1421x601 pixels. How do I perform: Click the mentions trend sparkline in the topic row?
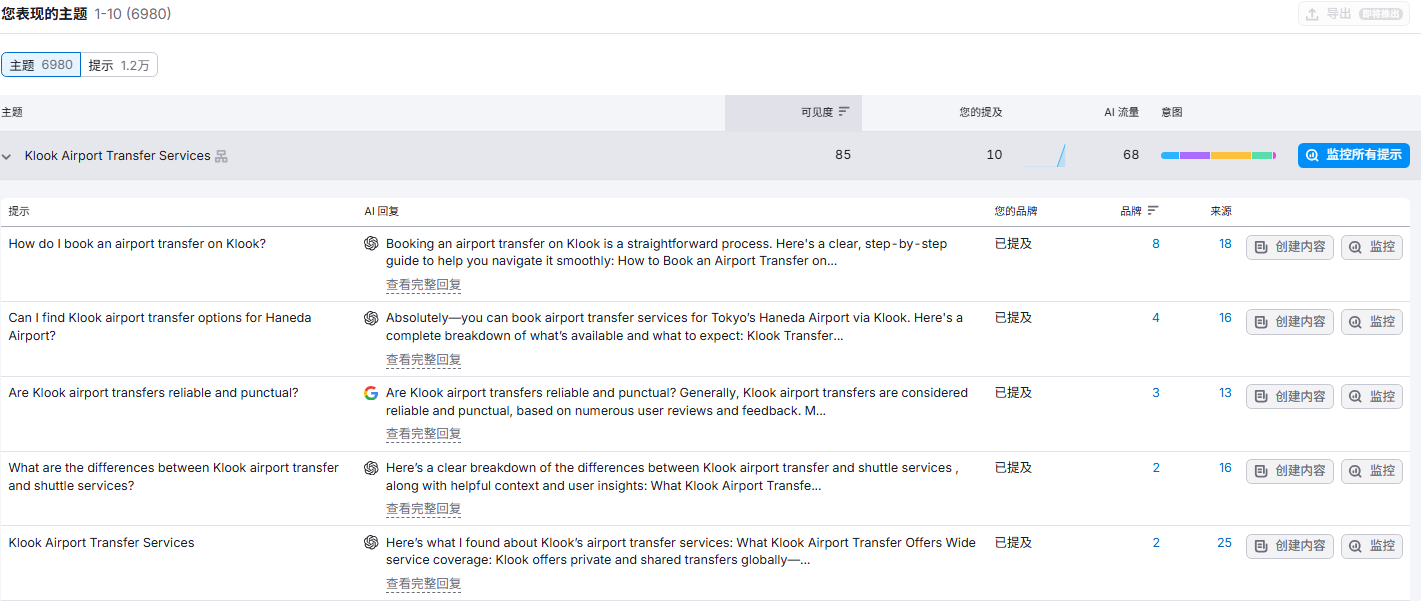click(x=1046, y=155)
